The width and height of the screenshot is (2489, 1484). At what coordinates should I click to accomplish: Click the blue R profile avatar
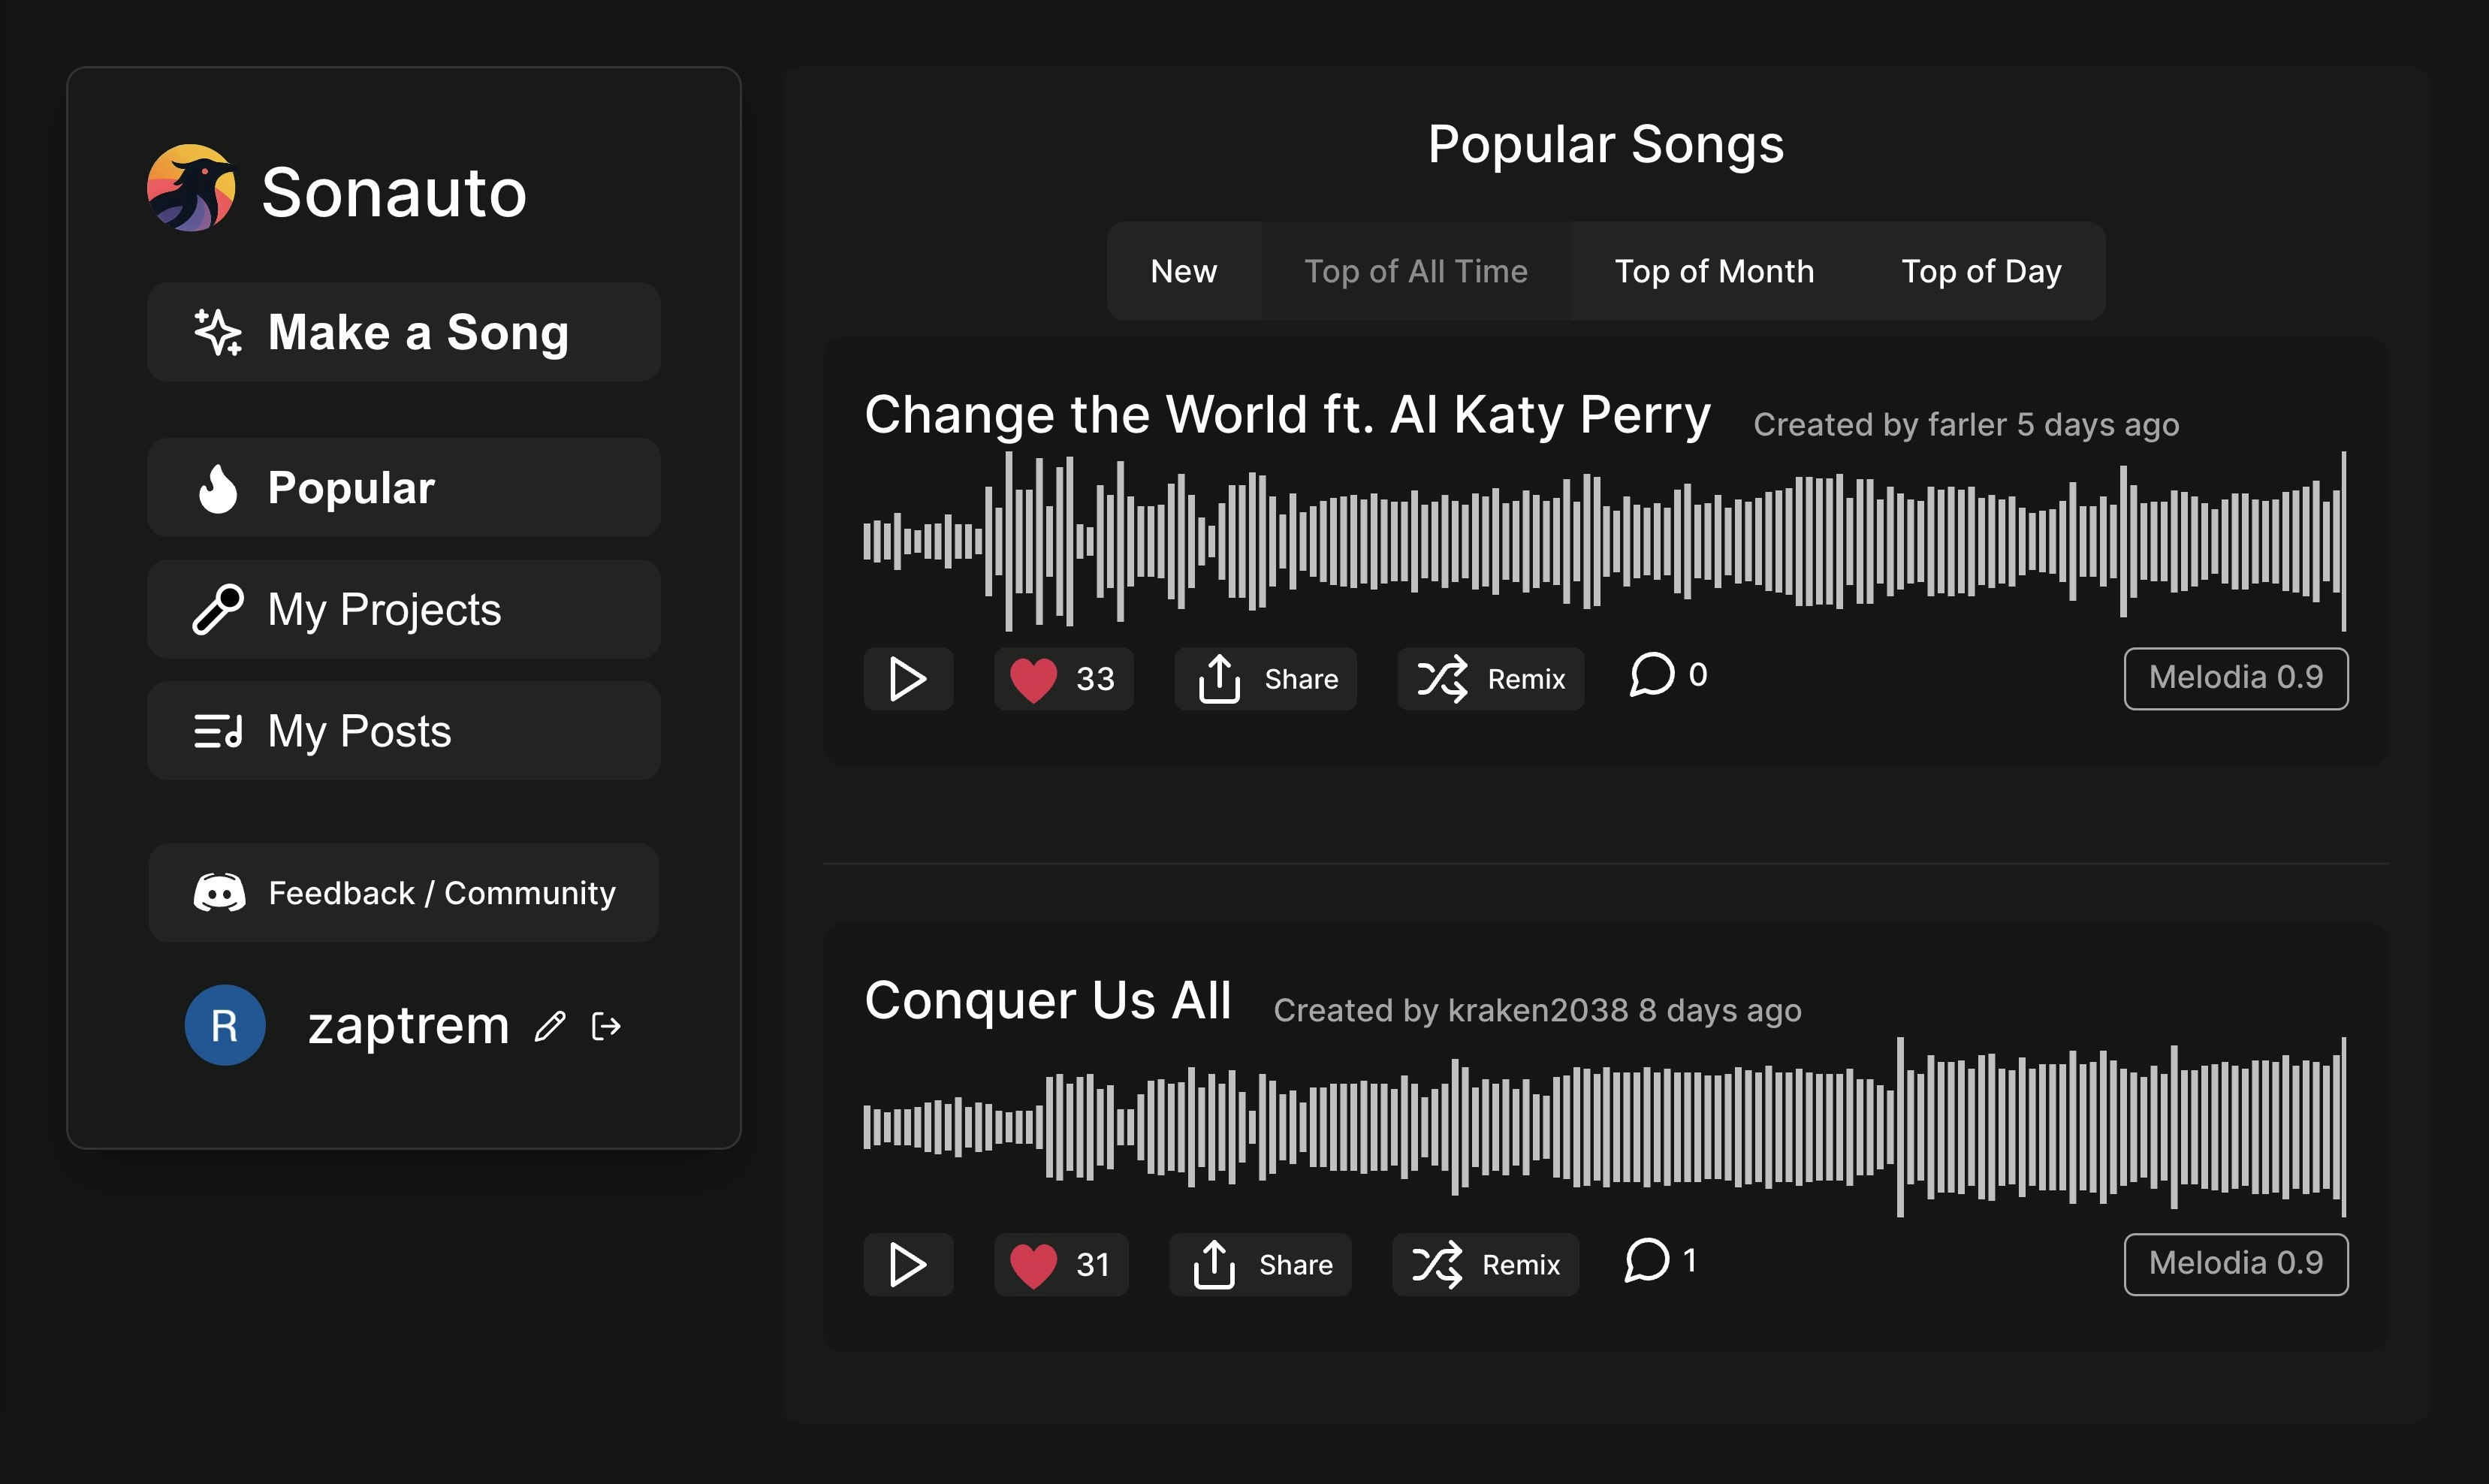click(225, 1025)
